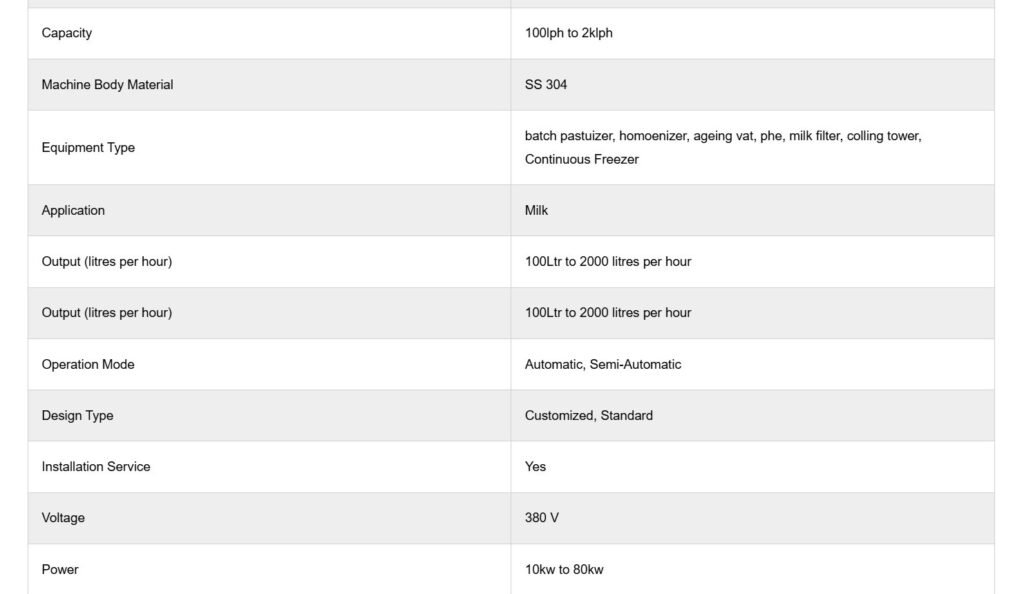Click the Power label cell
The height and width of the screenshot is (594, 1024).
coord(60,570)
